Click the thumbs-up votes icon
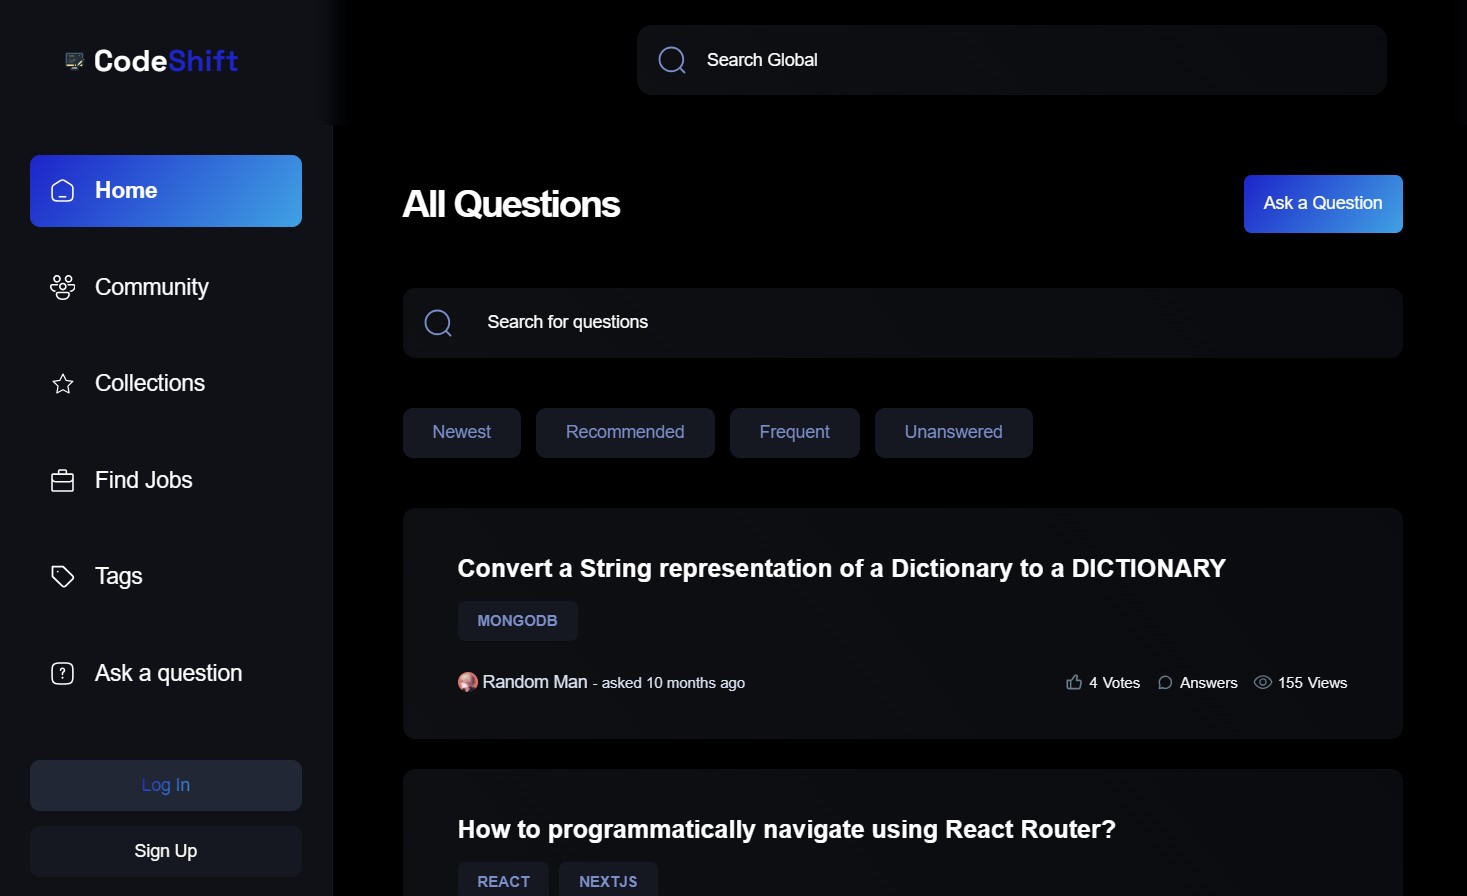The image size is (1467, 896). (x=1074, y=682)
